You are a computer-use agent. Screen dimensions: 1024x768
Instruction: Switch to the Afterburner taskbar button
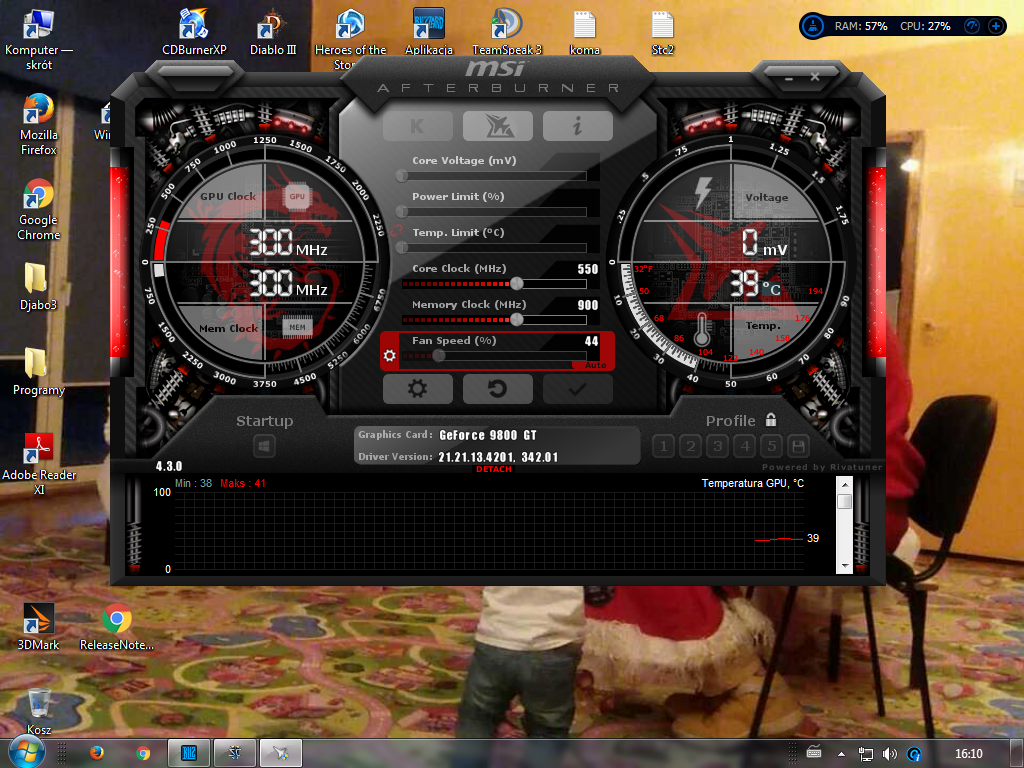pyautogui.click(x=281, y=753)
